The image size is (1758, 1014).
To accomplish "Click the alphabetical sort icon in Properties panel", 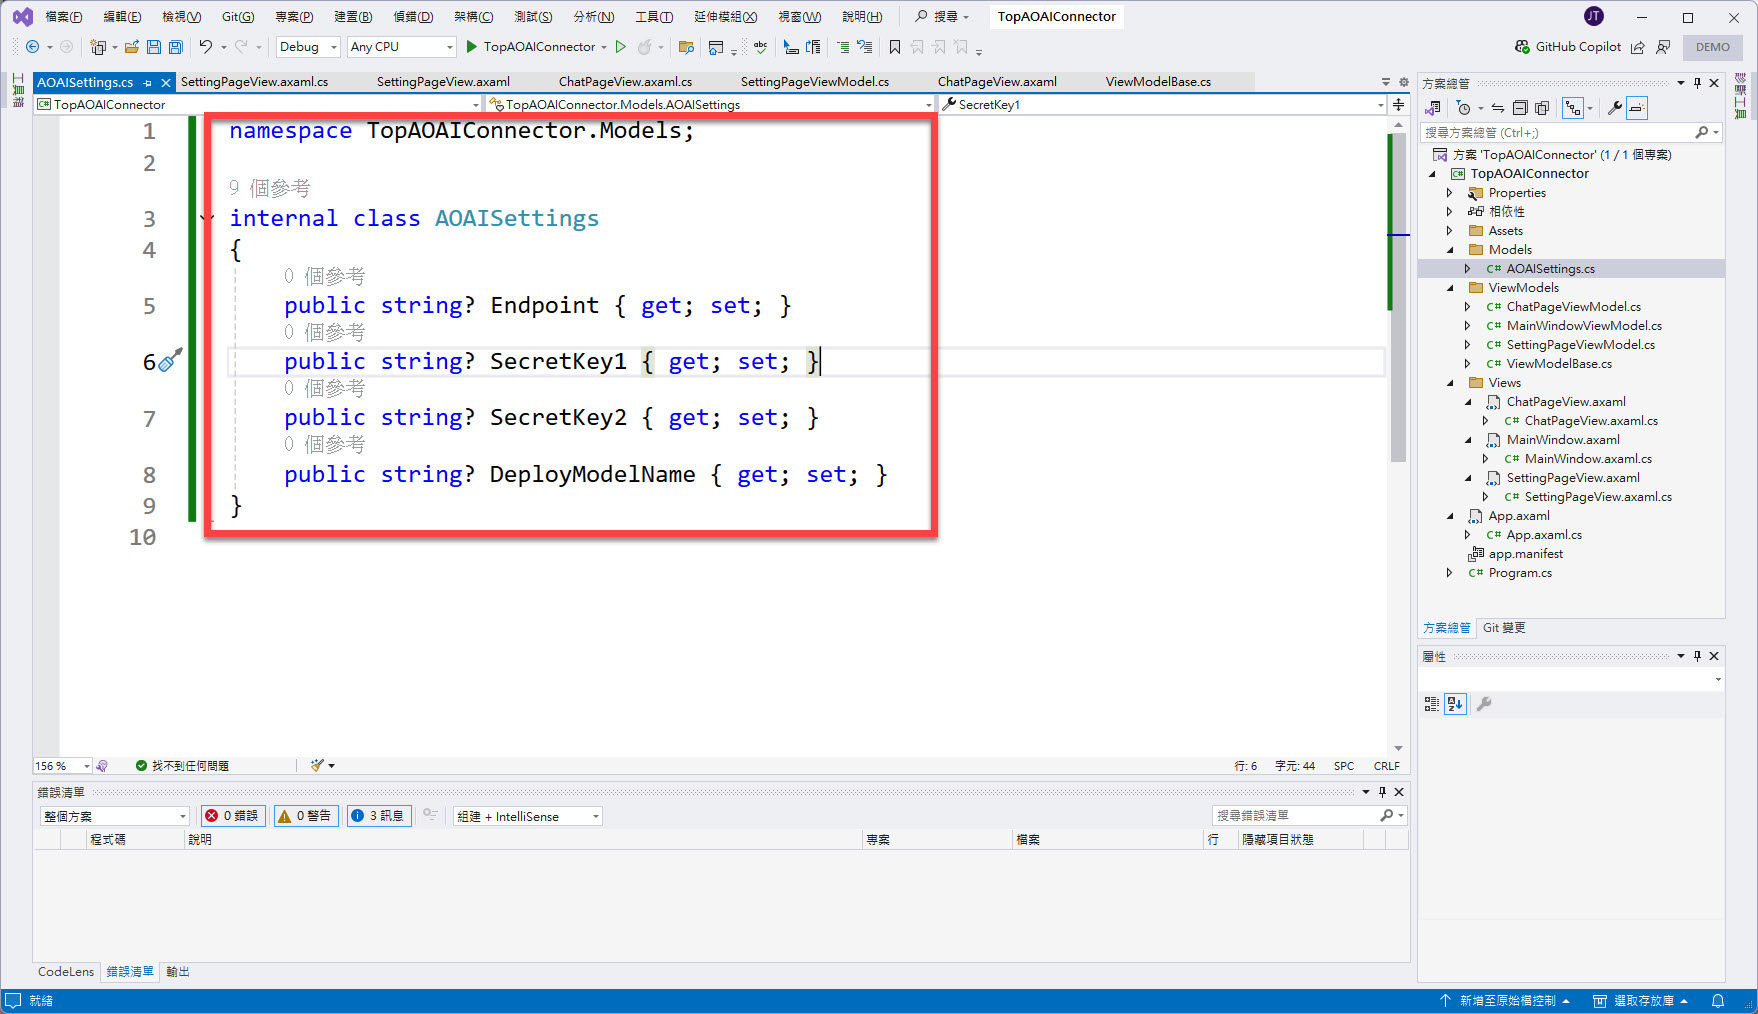I will [1455, 704].
